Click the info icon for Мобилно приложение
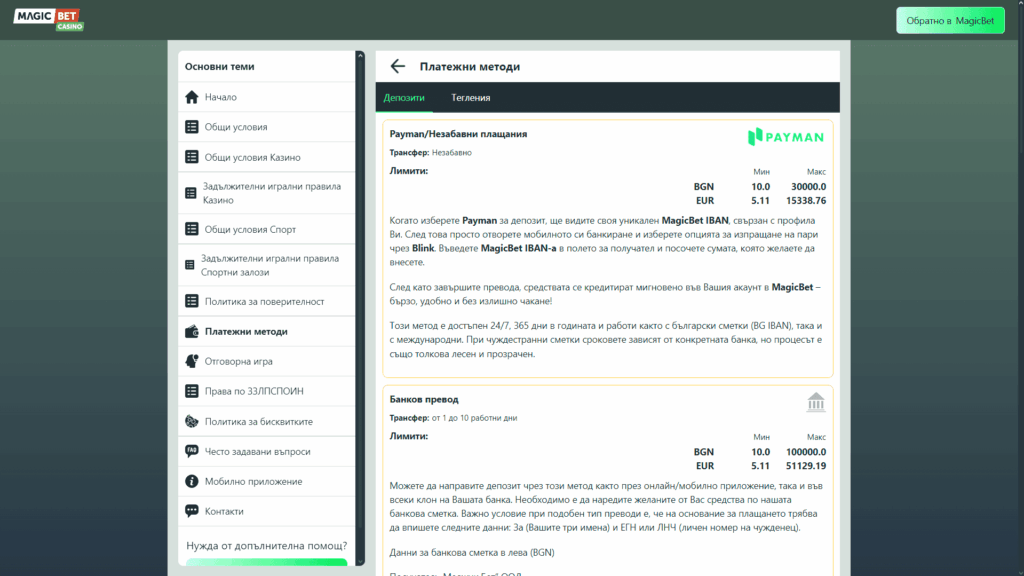Image resolution: width=1024 pixels, height=576 pixels. (192, 481)
